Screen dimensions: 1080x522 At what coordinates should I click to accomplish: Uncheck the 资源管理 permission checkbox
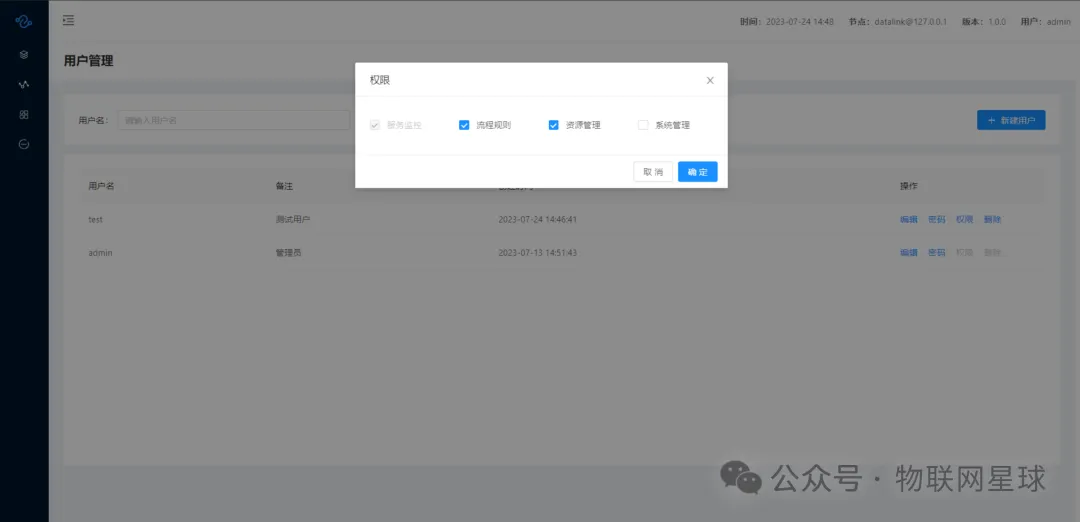(x=553, y=125)
